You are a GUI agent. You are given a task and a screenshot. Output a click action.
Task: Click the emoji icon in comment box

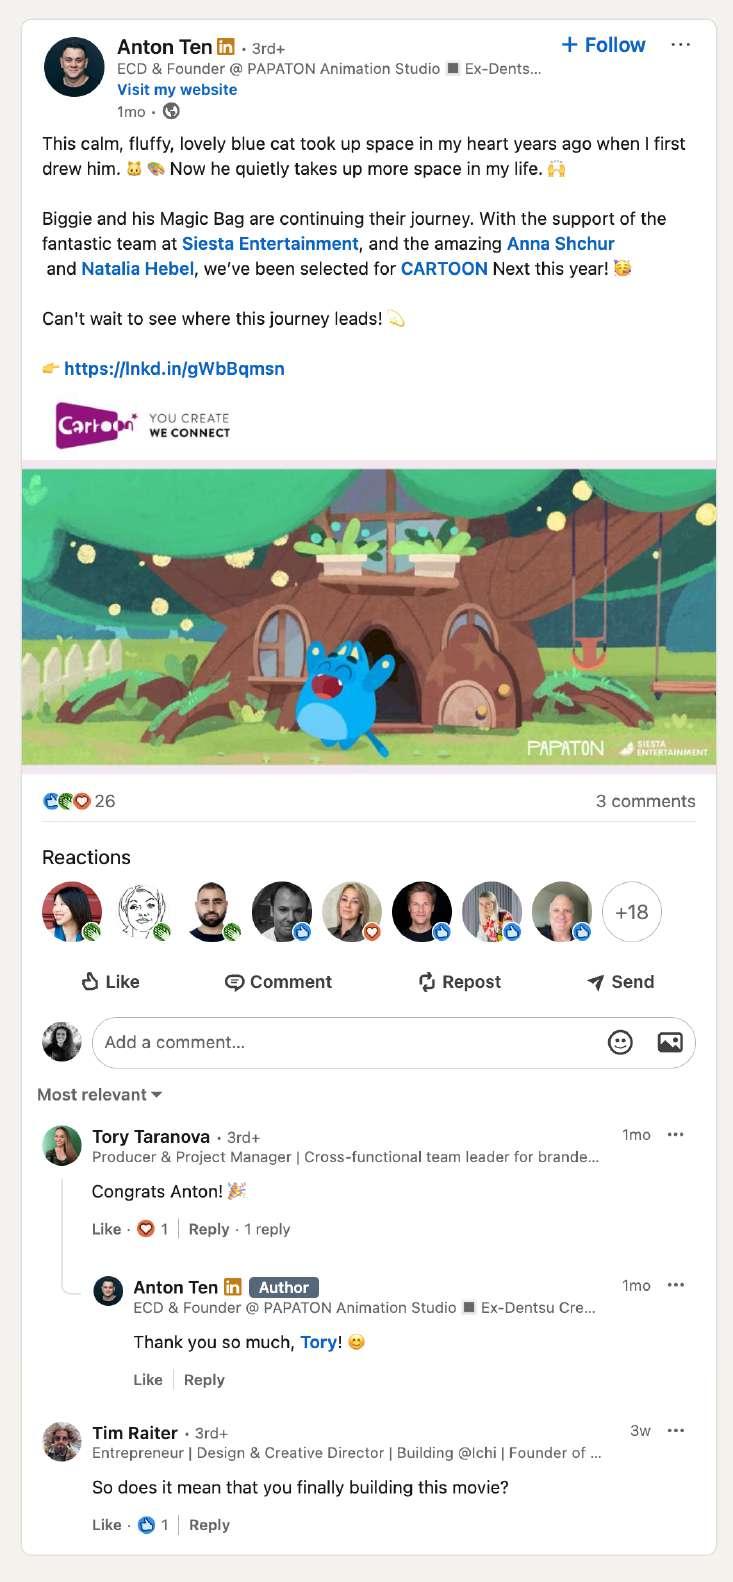pyautogui.click(x=620, y=1042)
